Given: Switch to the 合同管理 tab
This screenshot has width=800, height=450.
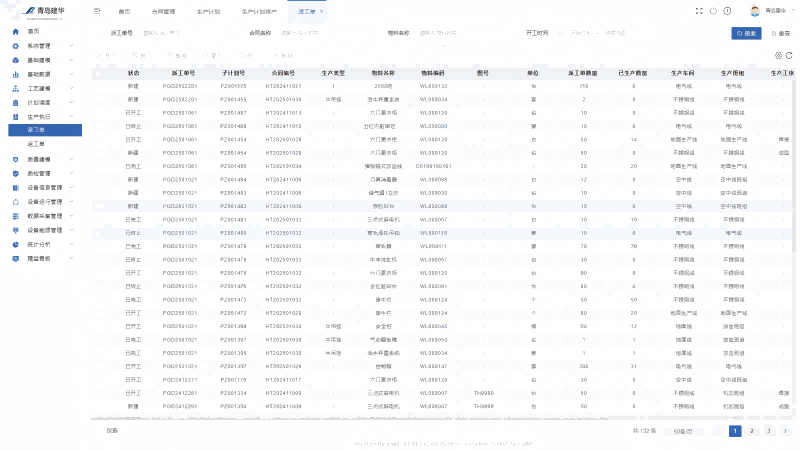Looking at the screenshot, I should pyautogui.click(x=162, y=10).
